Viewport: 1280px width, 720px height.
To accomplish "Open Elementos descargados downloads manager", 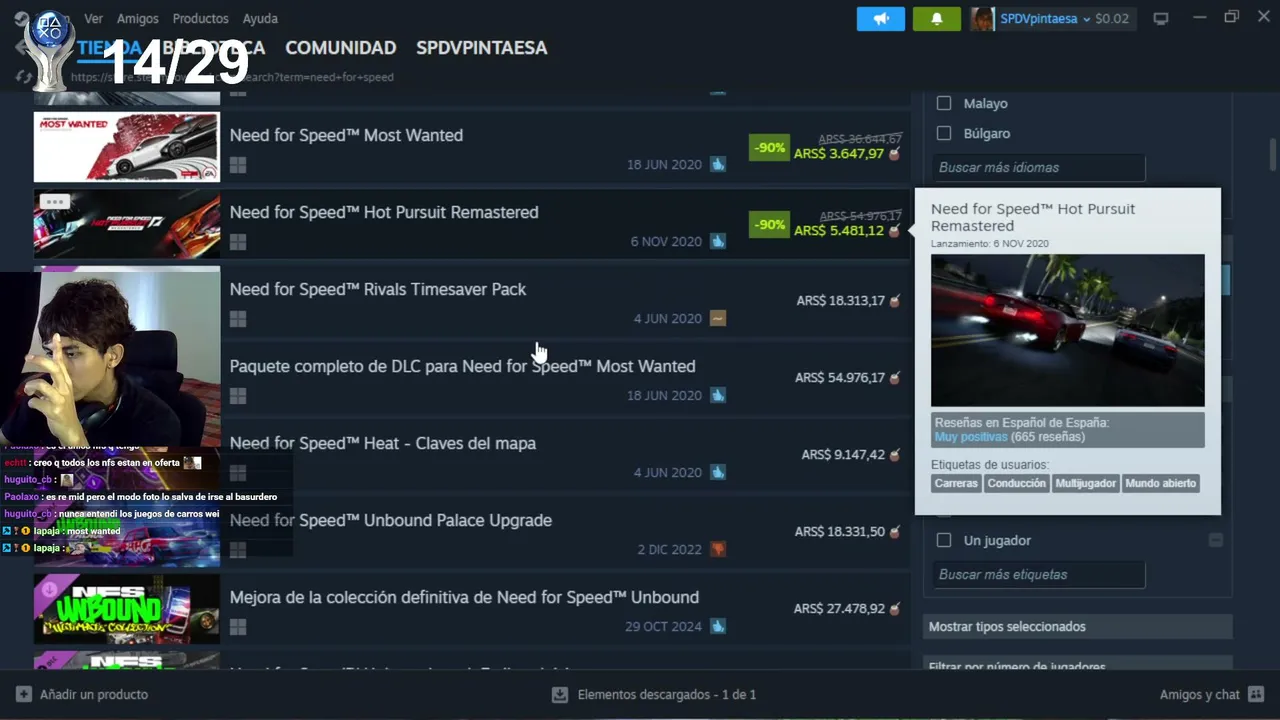I will pyautogui.click(x=654, y=694).
